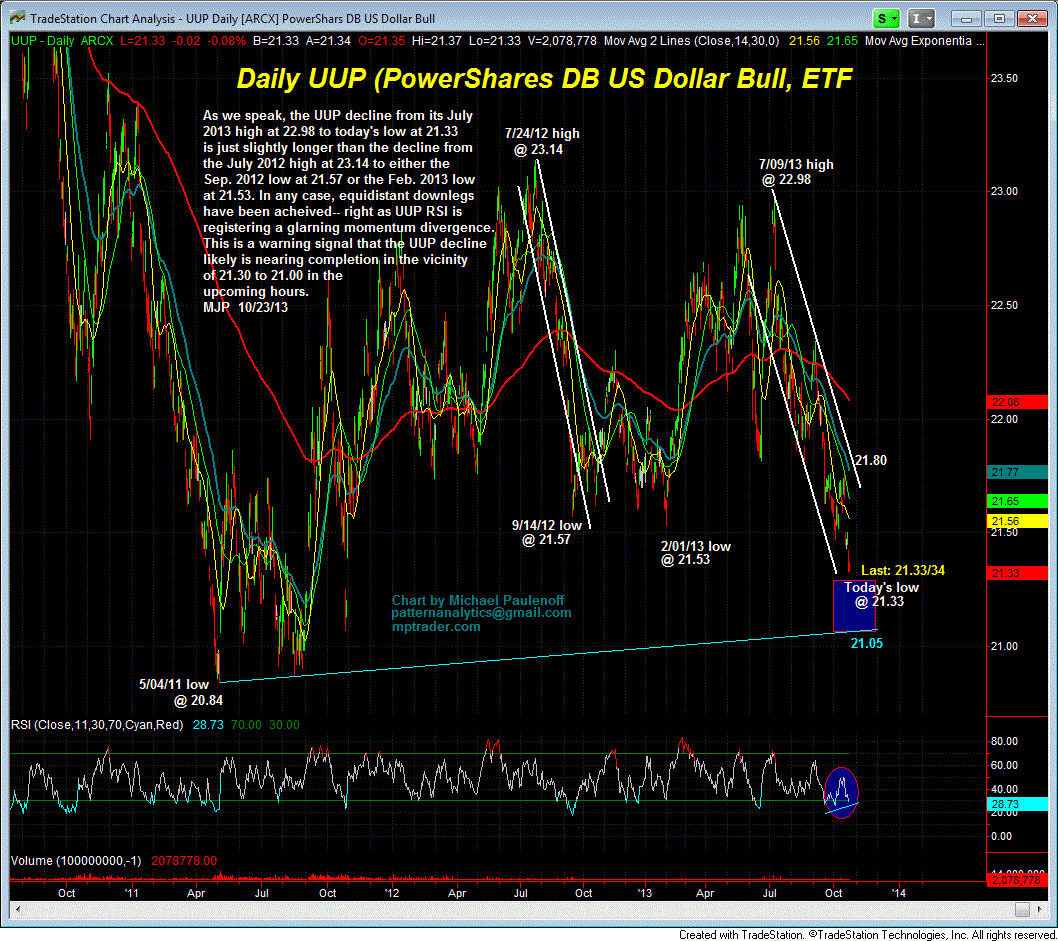This screenshot has height=941, width=1058.
Task: Close the TradeStation Chart Analysis window
Action: click(1032, 19)
